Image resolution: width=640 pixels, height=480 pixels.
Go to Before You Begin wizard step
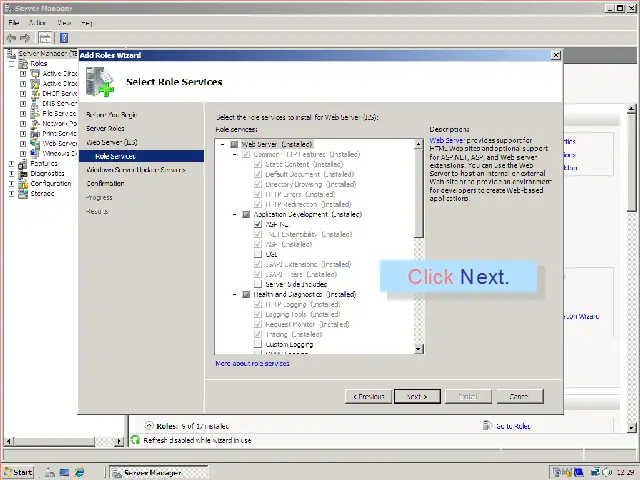(x=111, y=115)
